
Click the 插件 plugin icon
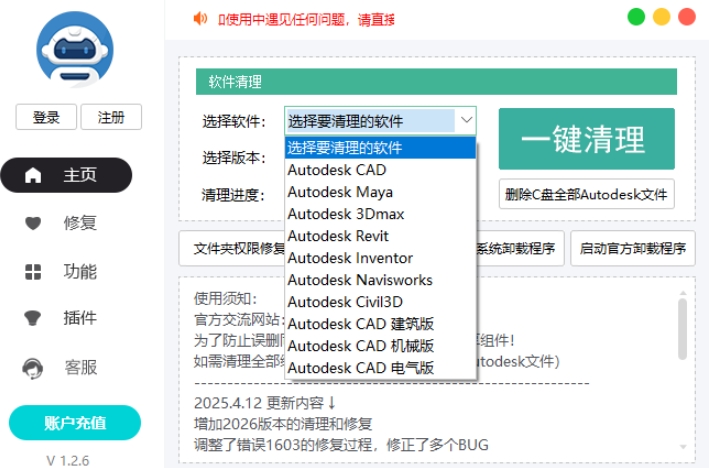(33, 318)
